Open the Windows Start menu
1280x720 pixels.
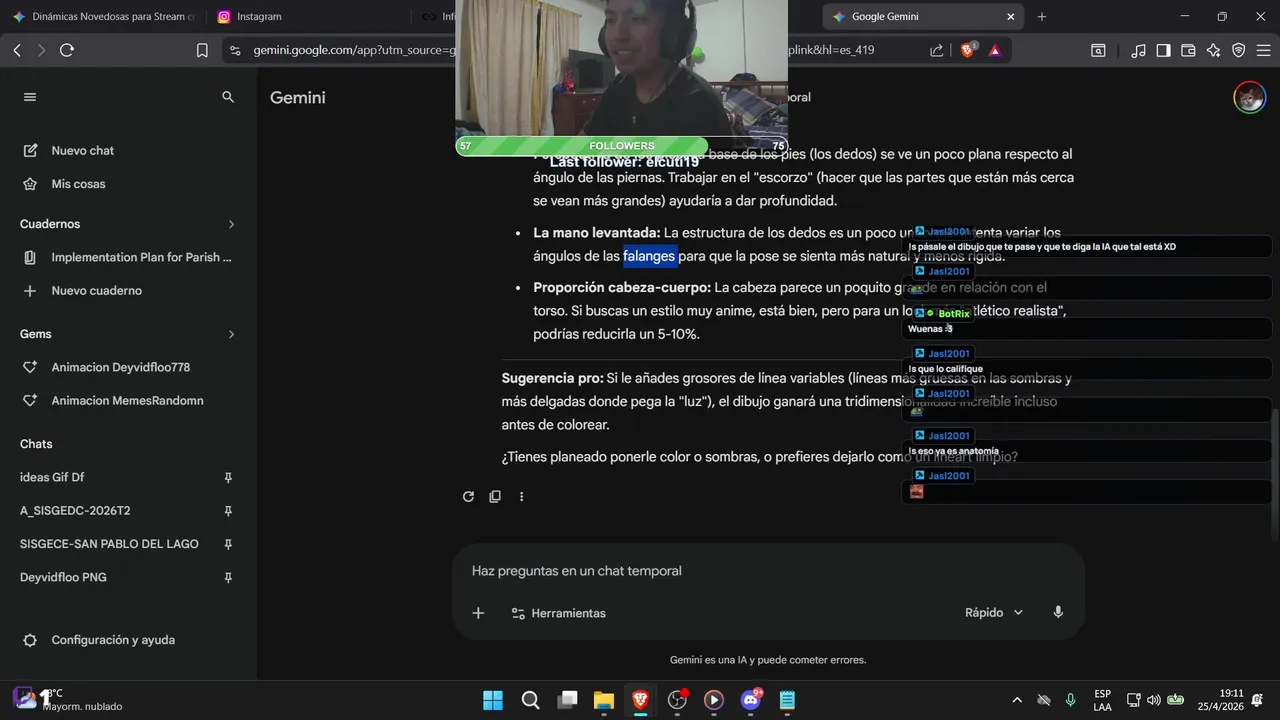point(493,700)
